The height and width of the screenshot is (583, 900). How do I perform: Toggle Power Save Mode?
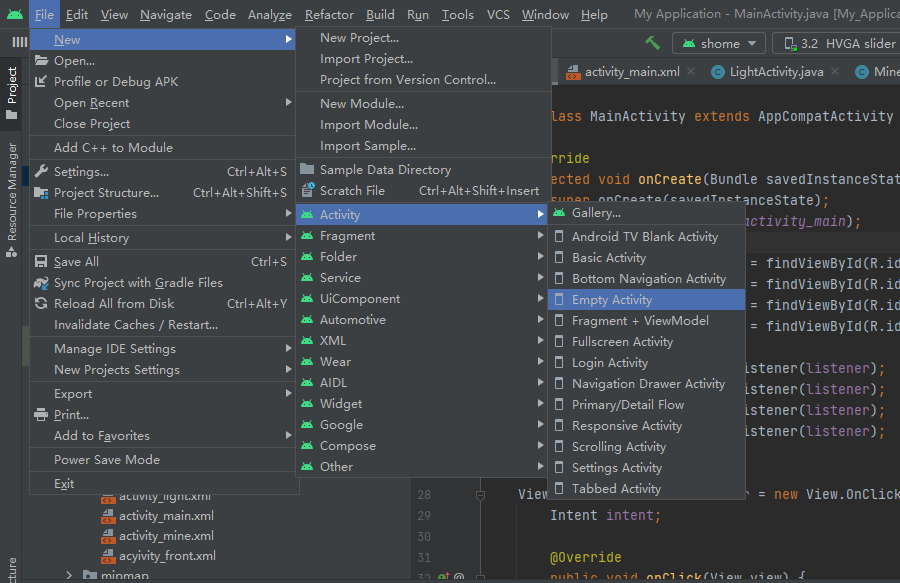pyautogui.click(x=107, y=459)
